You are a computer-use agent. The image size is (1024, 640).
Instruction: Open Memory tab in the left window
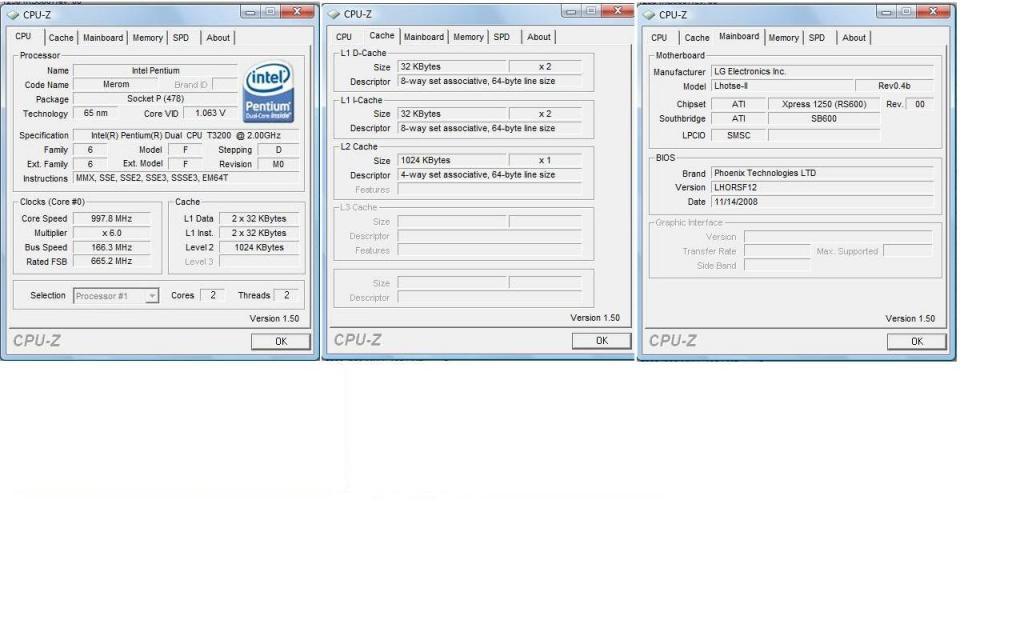pyautogui.click(x=148, y=38)
